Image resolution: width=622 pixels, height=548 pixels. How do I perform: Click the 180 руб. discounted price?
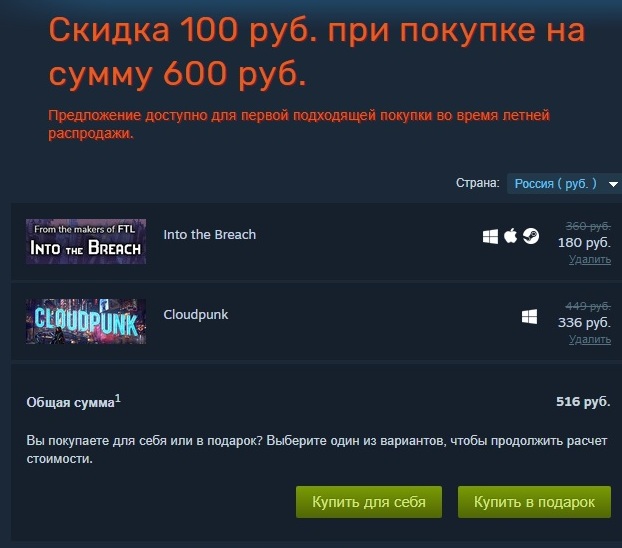tap(584, 242)
